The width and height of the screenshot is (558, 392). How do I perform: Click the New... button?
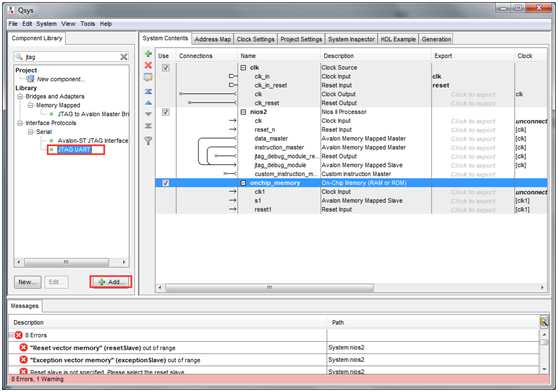[27, 282]
